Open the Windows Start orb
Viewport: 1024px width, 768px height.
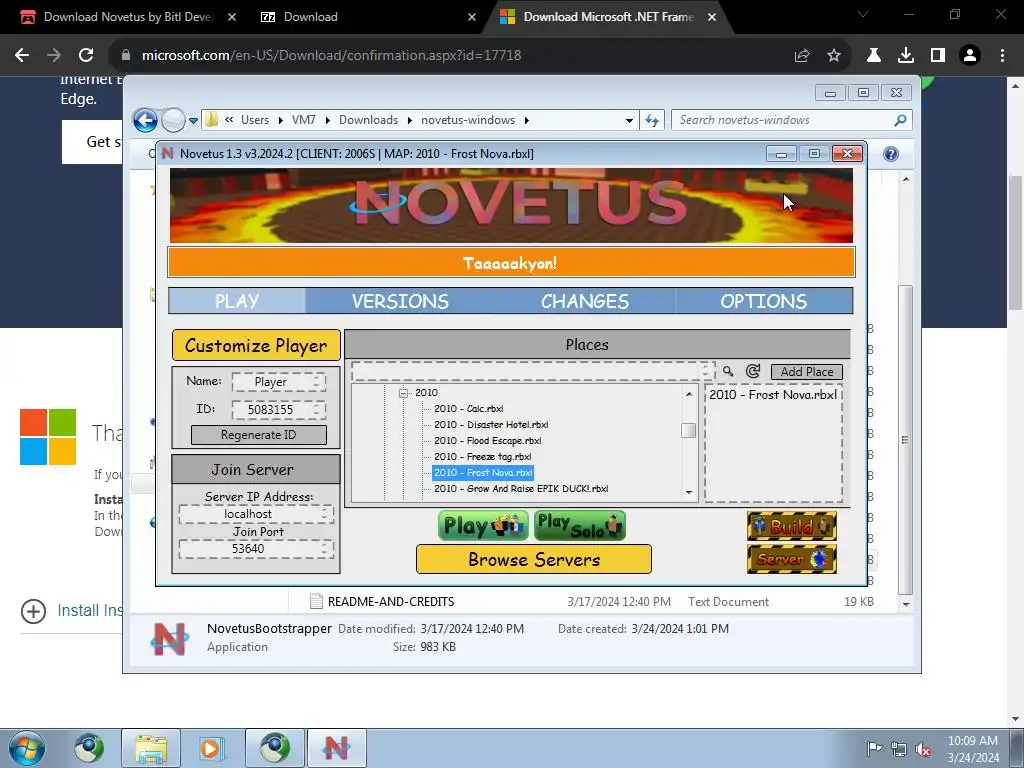click(27, 748)
